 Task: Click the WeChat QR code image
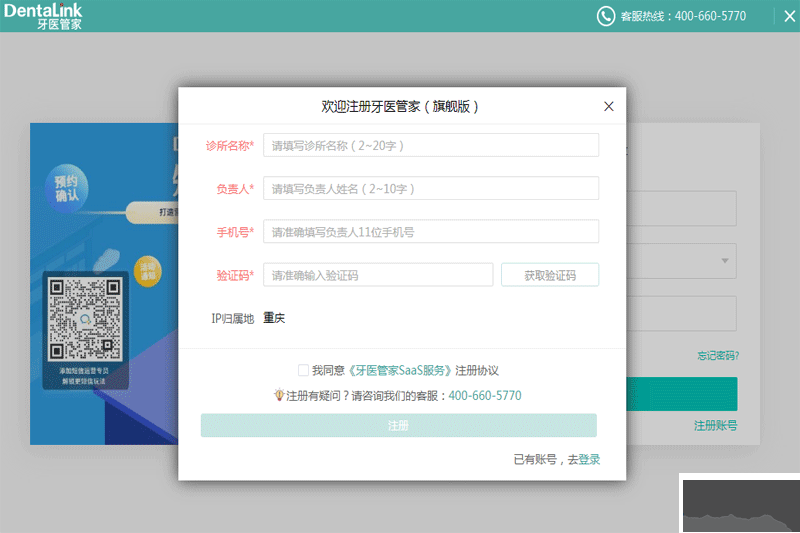pyautogui.click(x=85, y=319)
